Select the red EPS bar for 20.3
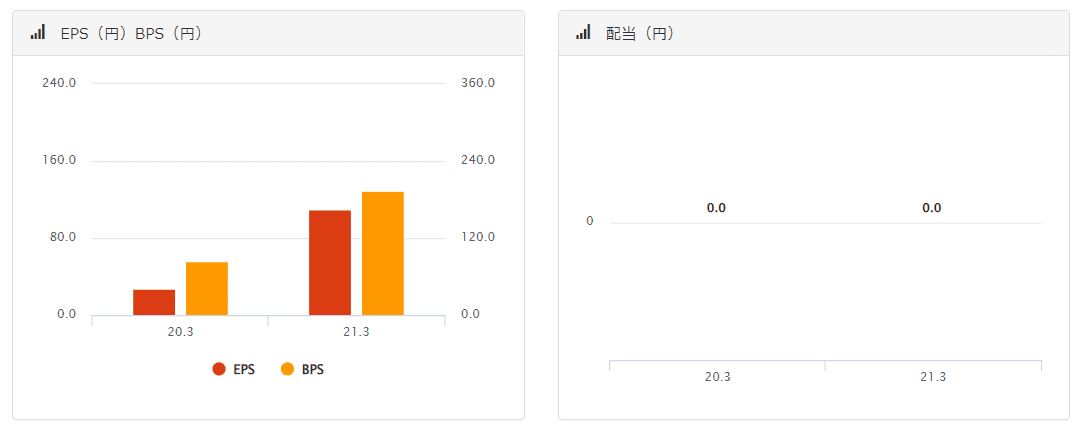This screenshot has width=1079, height=429. [x=154, y=302]
